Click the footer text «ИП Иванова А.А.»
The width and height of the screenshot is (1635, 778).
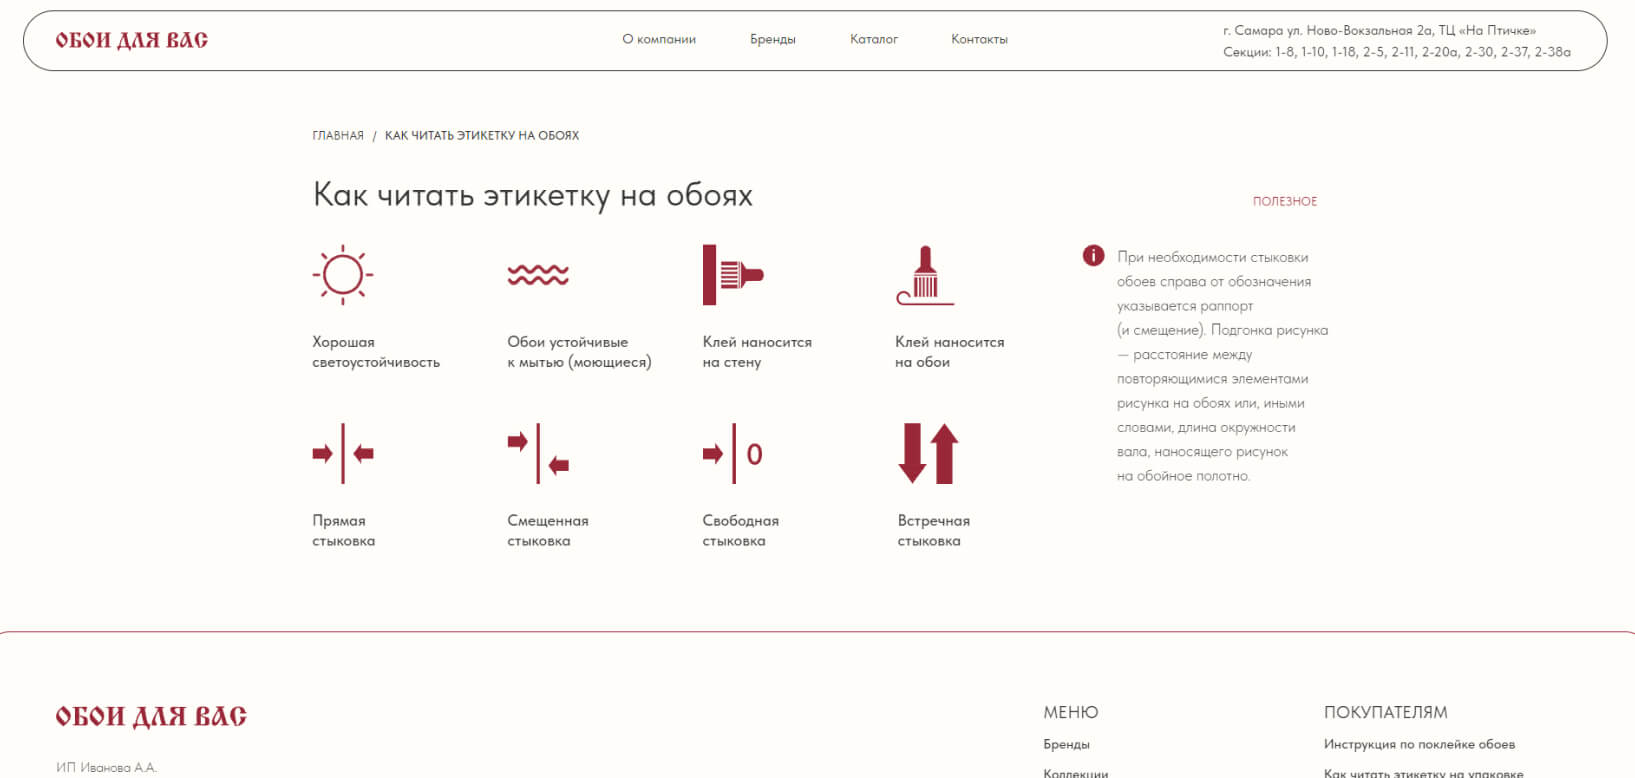pyautogui.click(x=107, y=767)
